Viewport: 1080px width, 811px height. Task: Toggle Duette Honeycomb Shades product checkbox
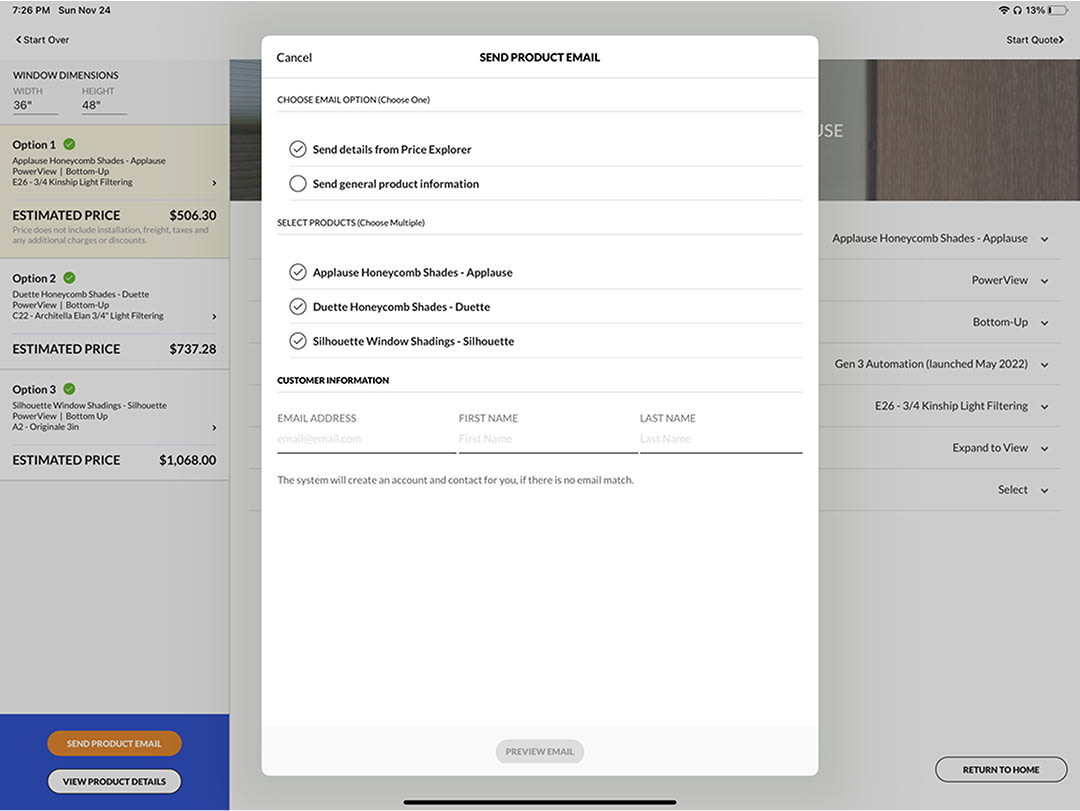coord(298,307)
